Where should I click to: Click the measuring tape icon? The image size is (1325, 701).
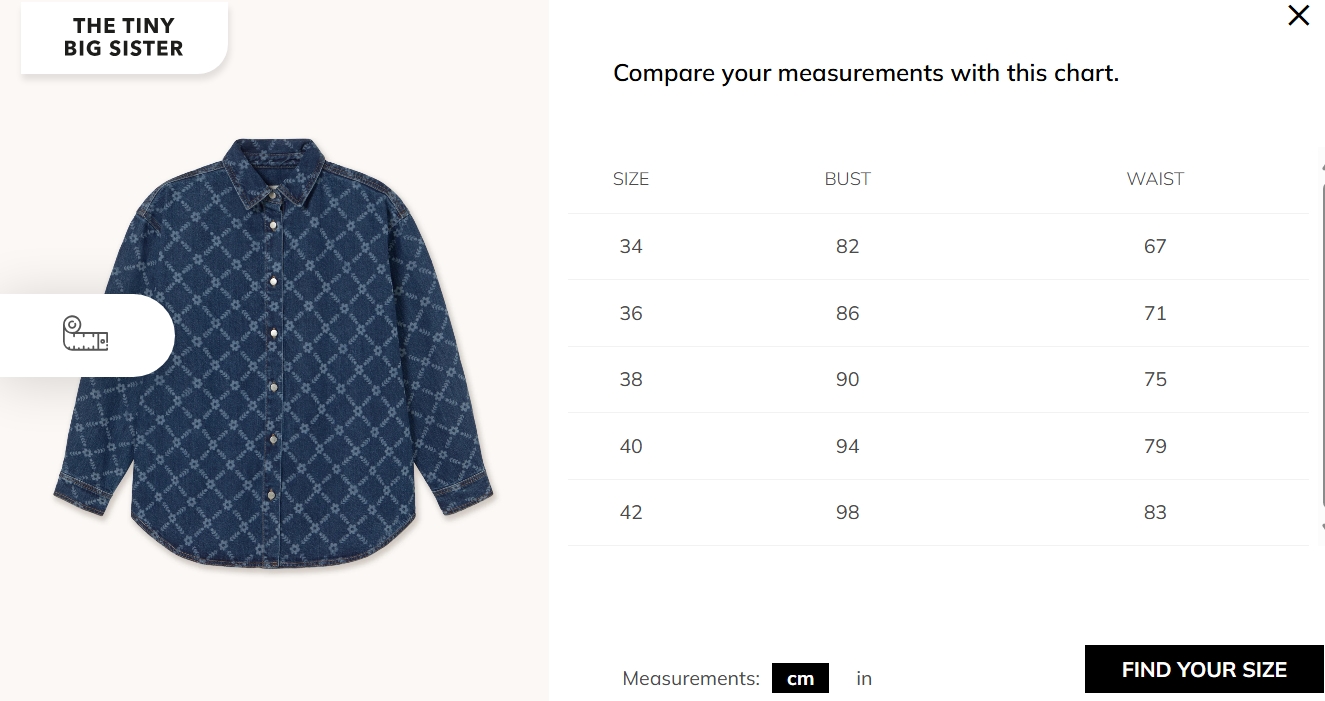pyautogui.click(x=85, y=334)
